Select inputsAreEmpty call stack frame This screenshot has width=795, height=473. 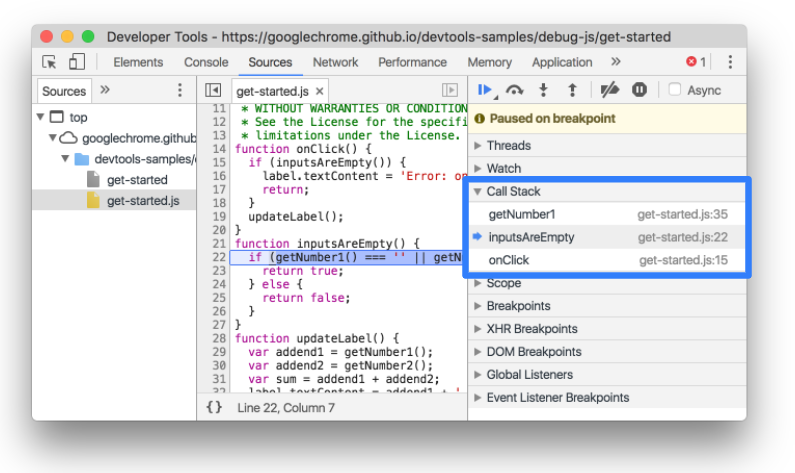coord(607,237)
